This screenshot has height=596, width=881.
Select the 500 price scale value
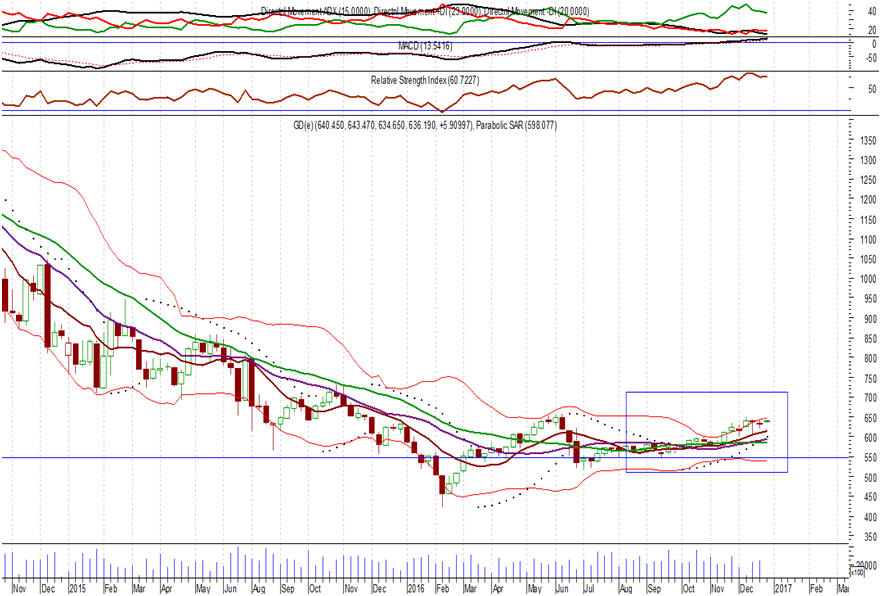(870, 477)
